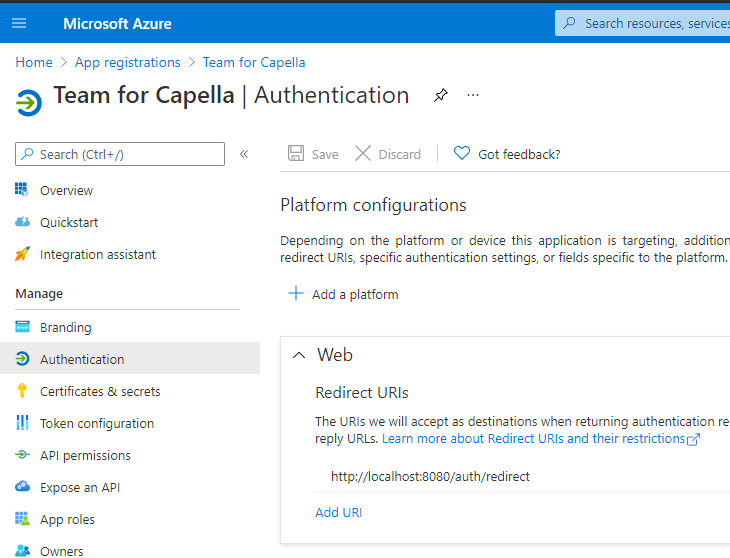
Task: Collapse the Web platform section
Action: point(298,355)
